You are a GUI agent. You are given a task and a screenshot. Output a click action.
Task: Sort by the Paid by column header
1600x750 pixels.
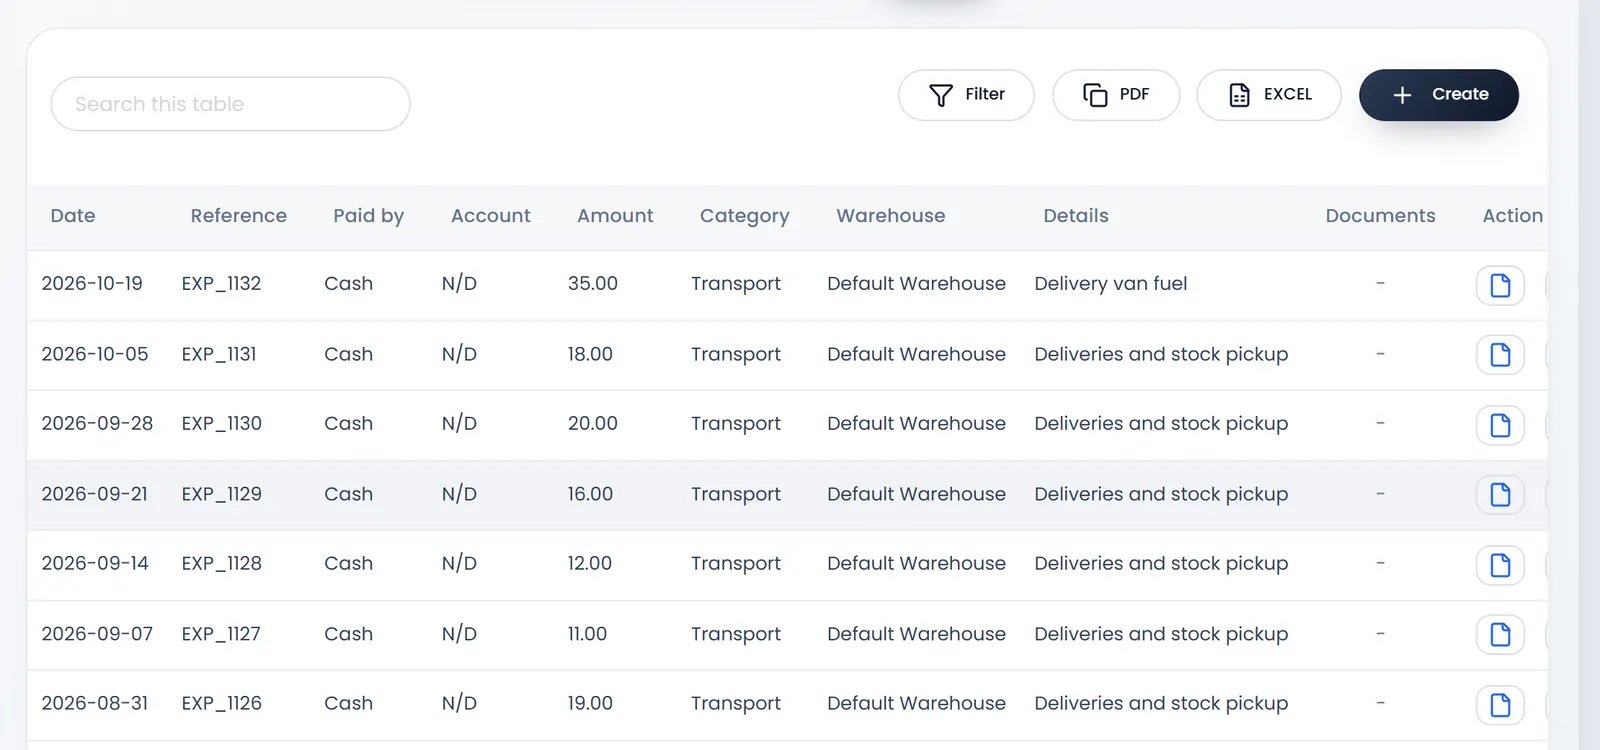pos(369,216)
